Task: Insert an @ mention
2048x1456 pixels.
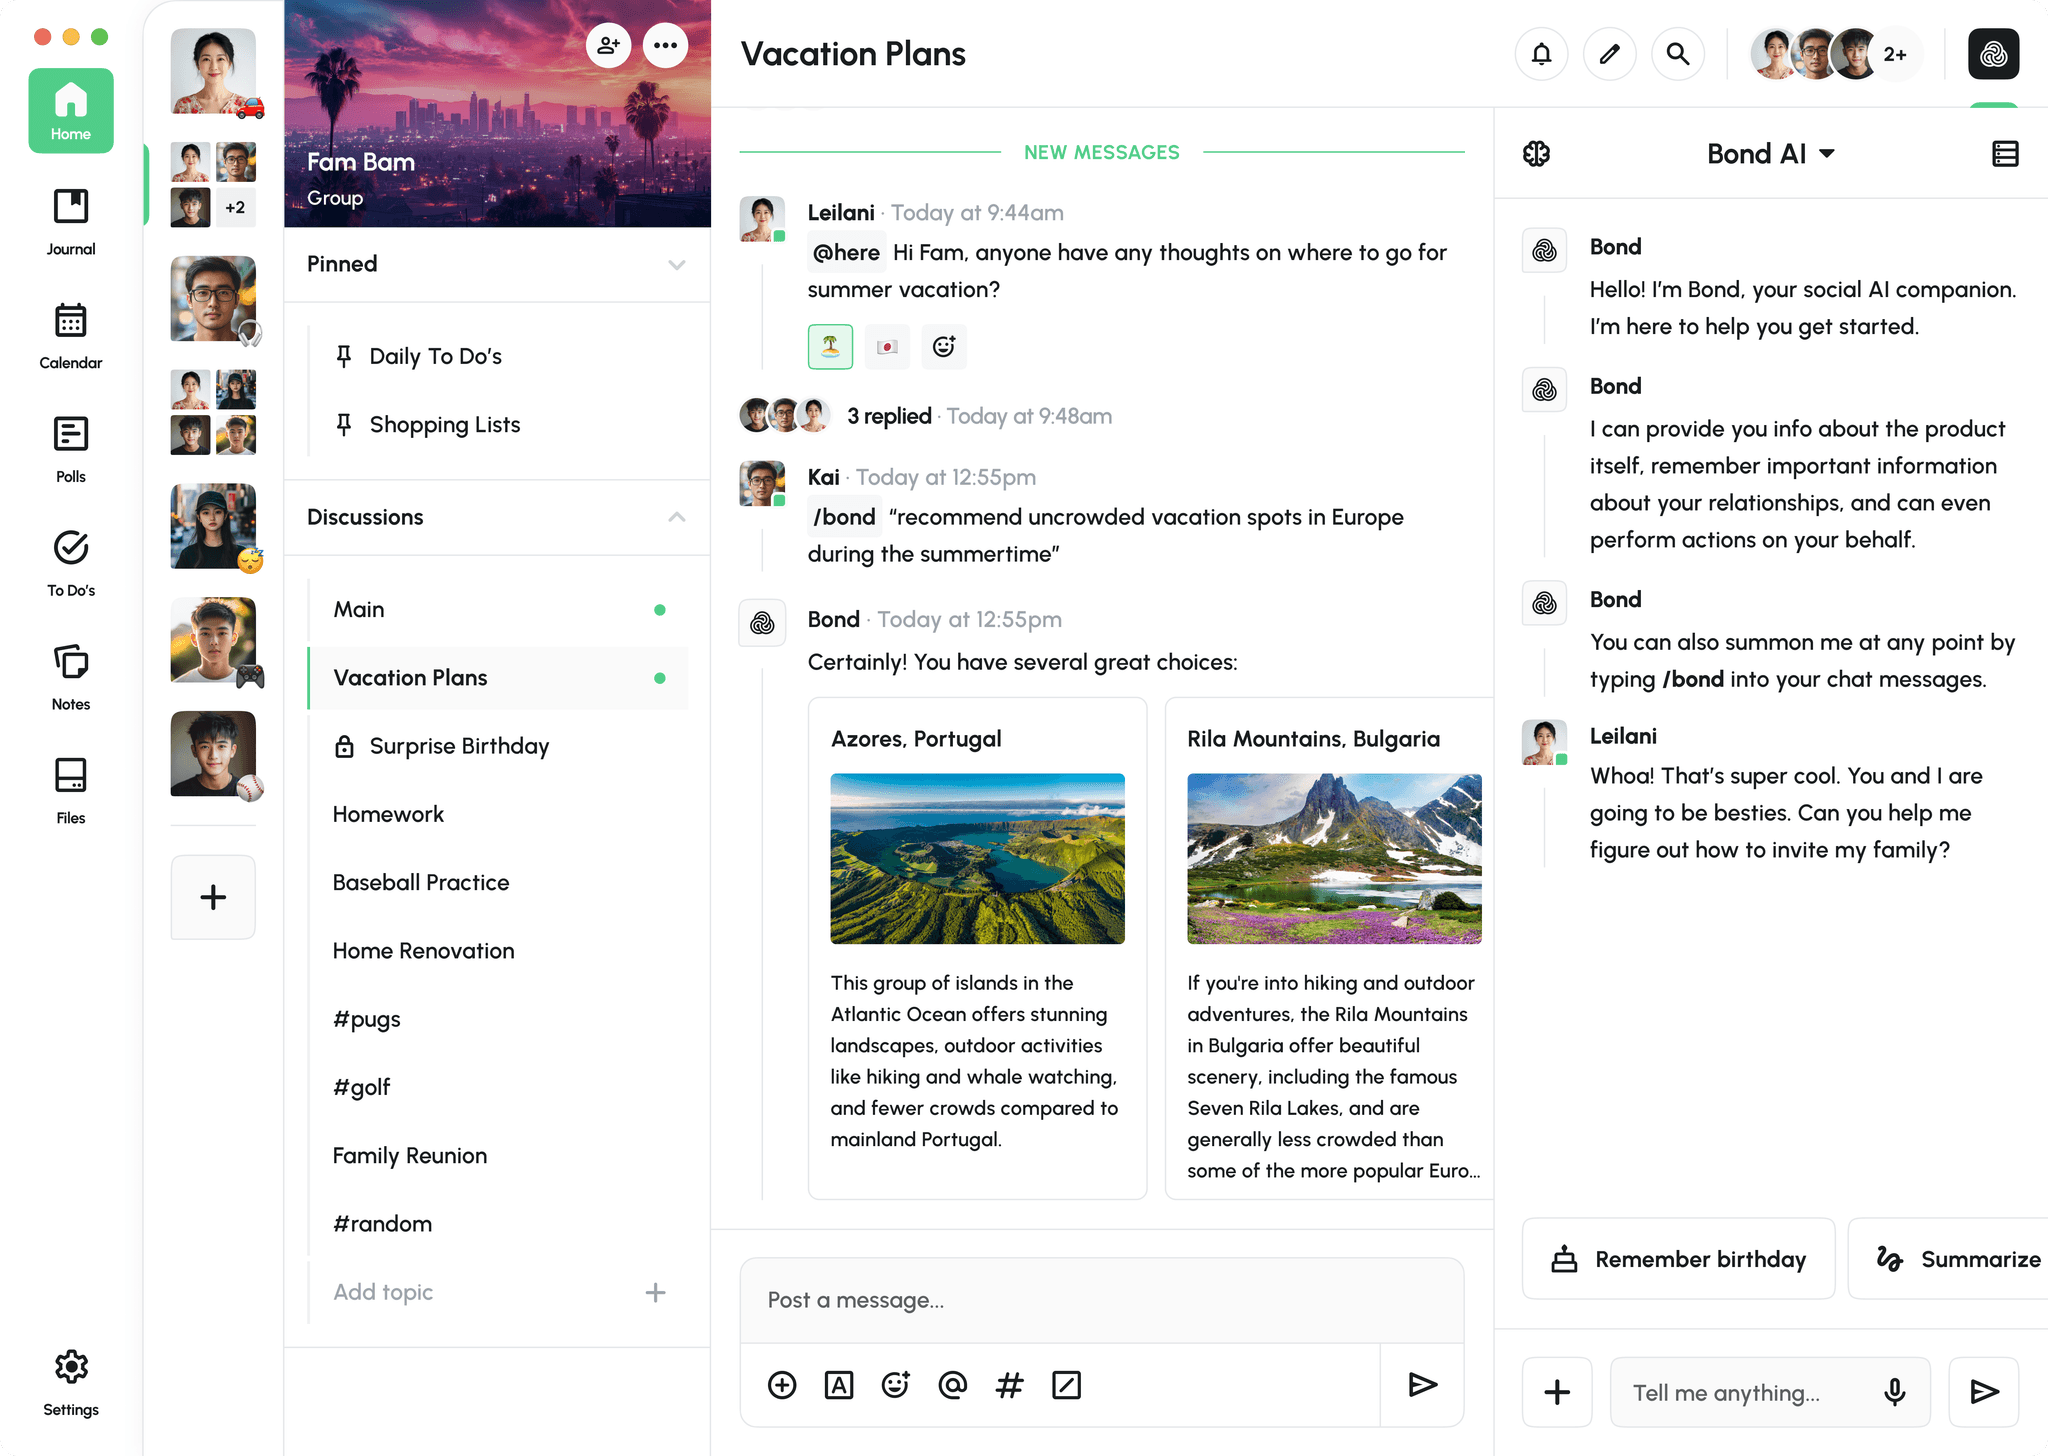Action: tap(953, 1385)
